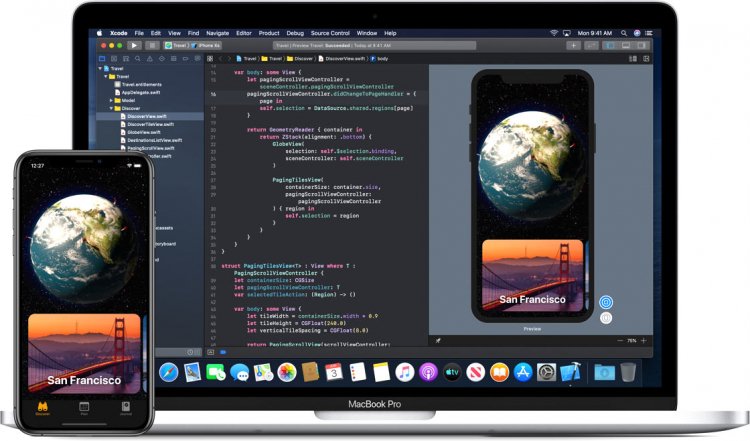Collapse the top-level Travel project
Screen dimensions: 750x441
point(100,68)
